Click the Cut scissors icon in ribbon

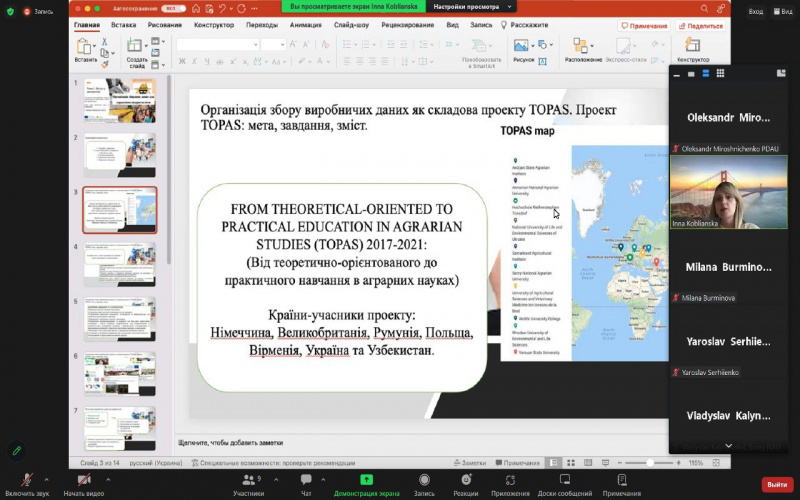105,41
